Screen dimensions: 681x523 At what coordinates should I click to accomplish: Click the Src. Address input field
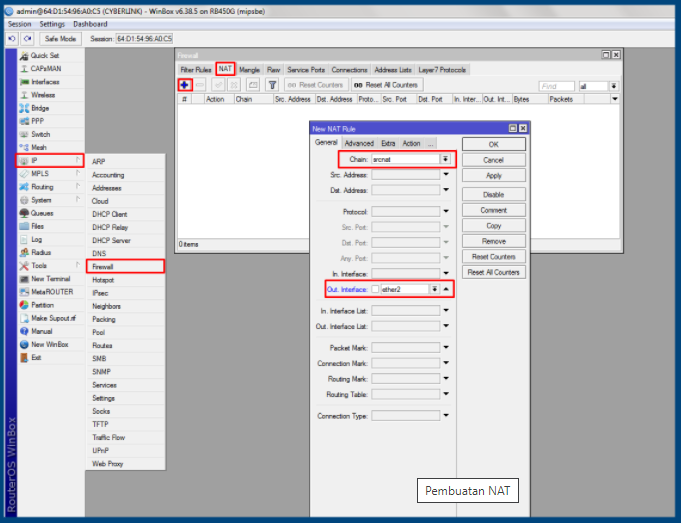coord(406,175)
